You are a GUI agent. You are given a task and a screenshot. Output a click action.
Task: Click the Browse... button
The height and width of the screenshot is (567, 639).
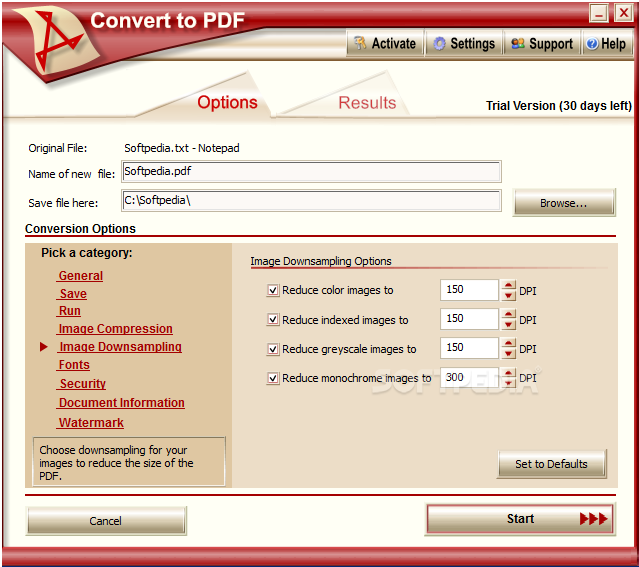click(564, 203)
